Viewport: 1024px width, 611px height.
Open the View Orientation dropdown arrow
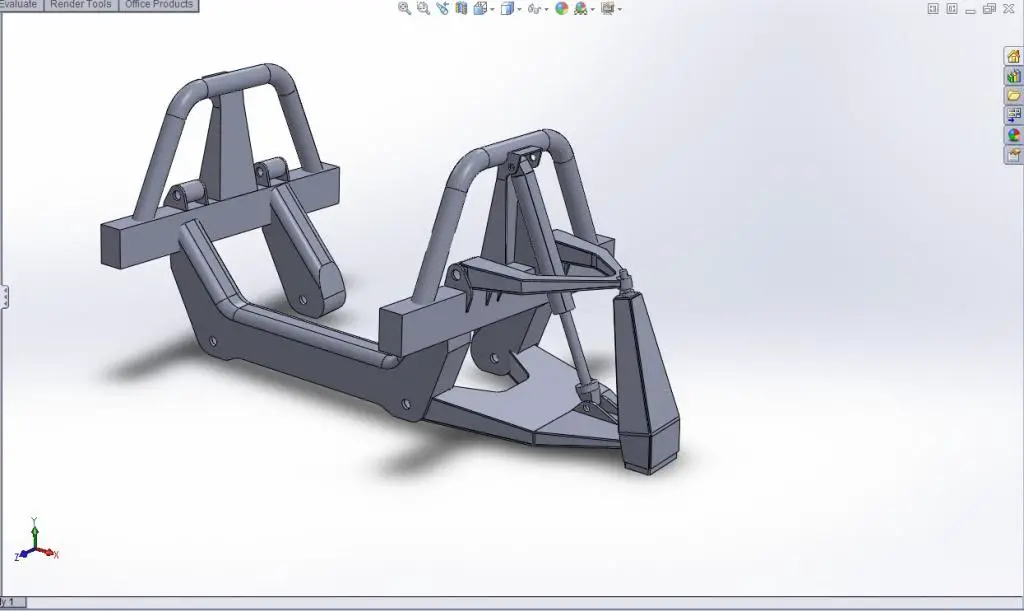tap(492, 9)
